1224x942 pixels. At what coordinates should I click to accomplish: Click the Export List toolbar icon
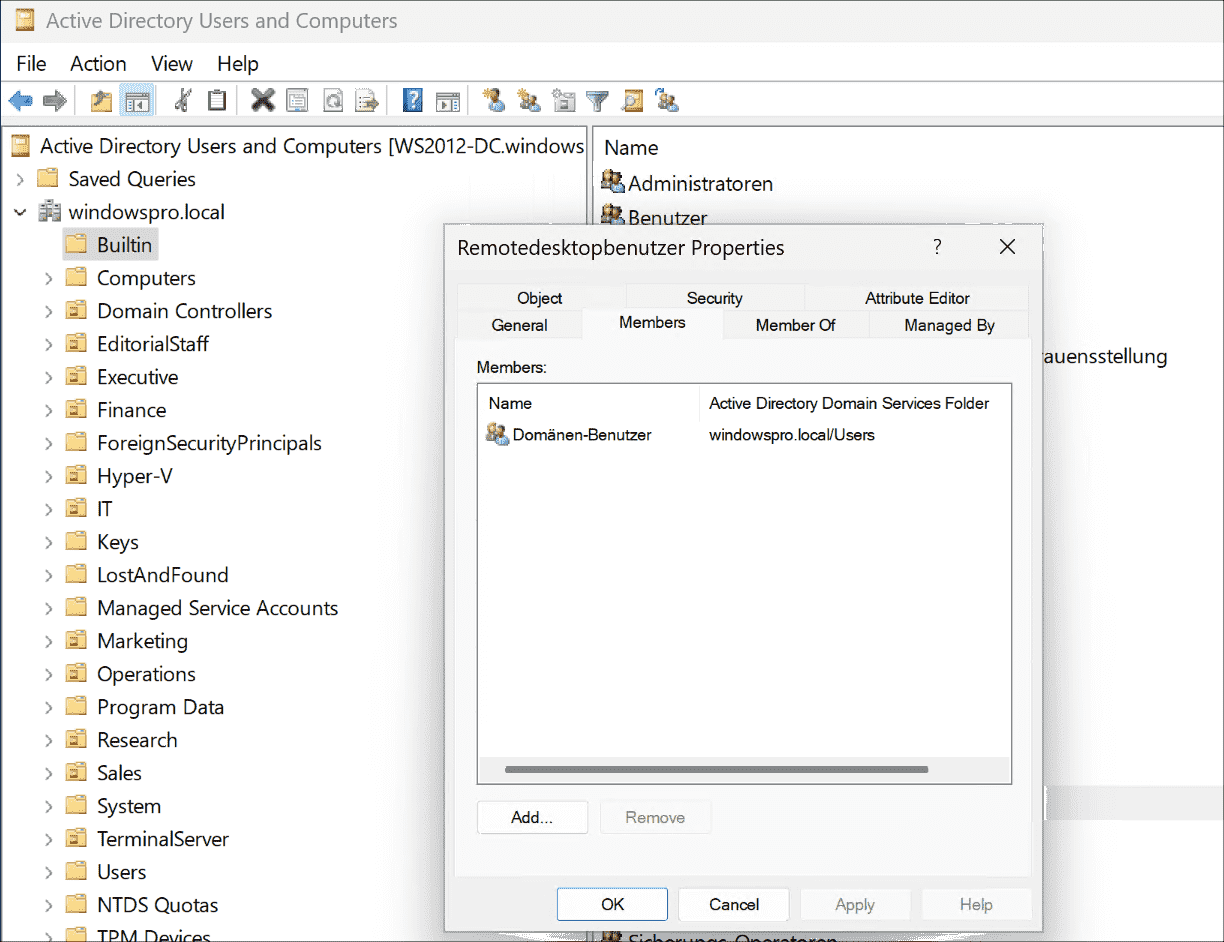(367, 100)
